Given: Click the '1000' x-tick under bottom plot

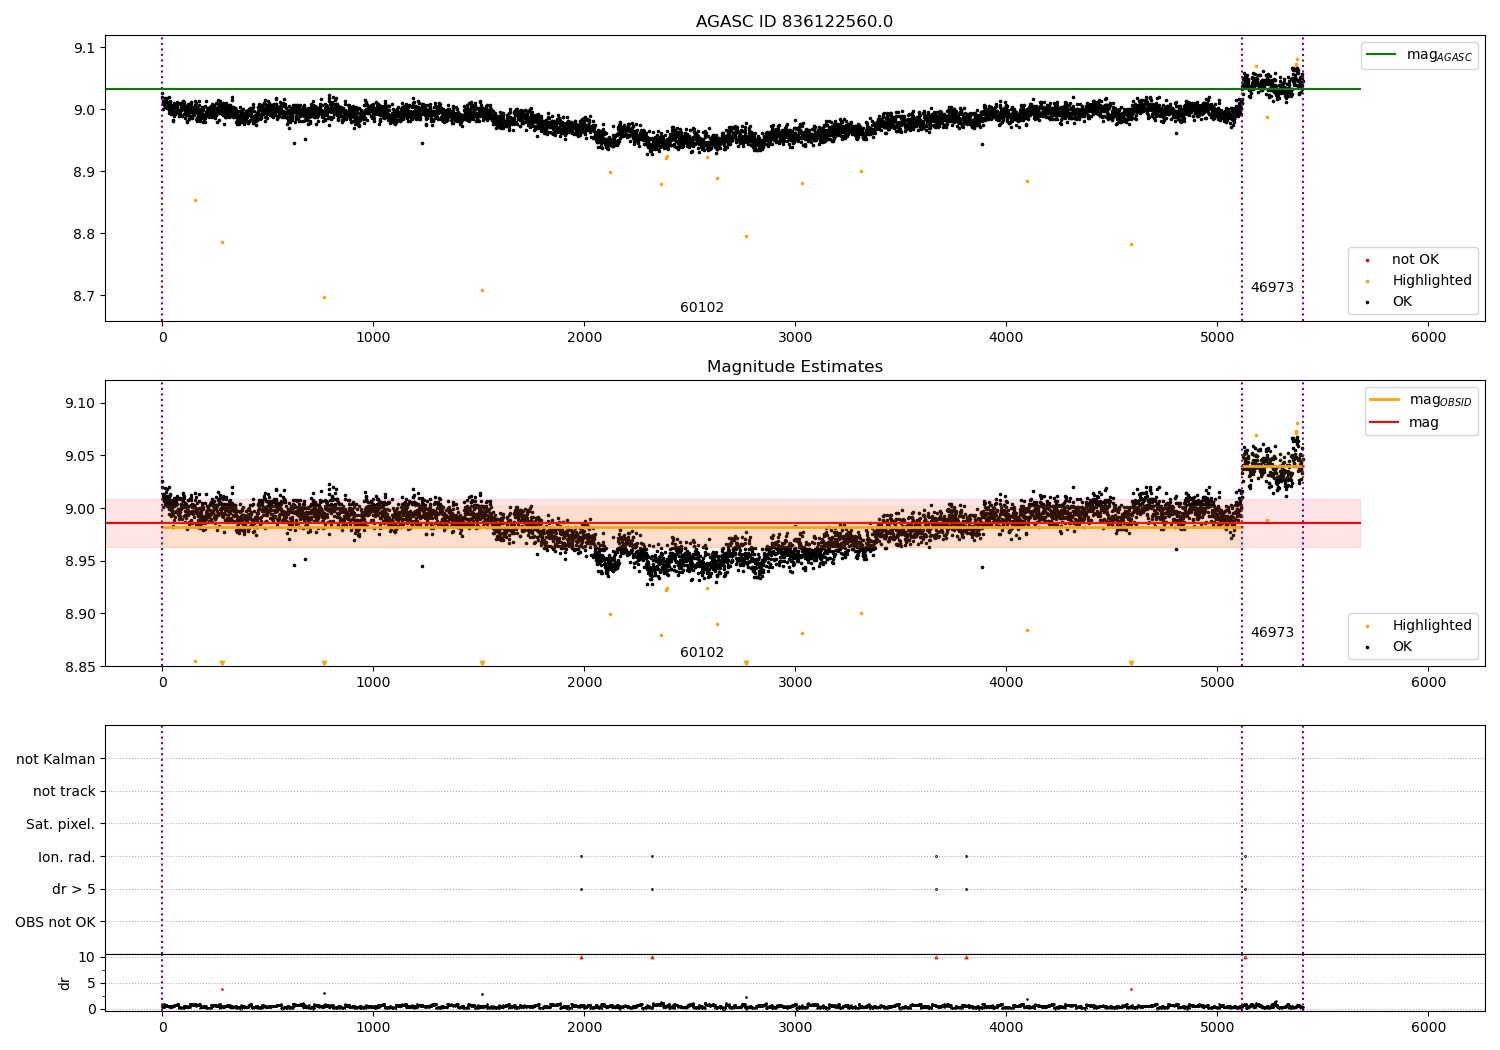Looking at the screenshot, I should (x=373, y=1028).
